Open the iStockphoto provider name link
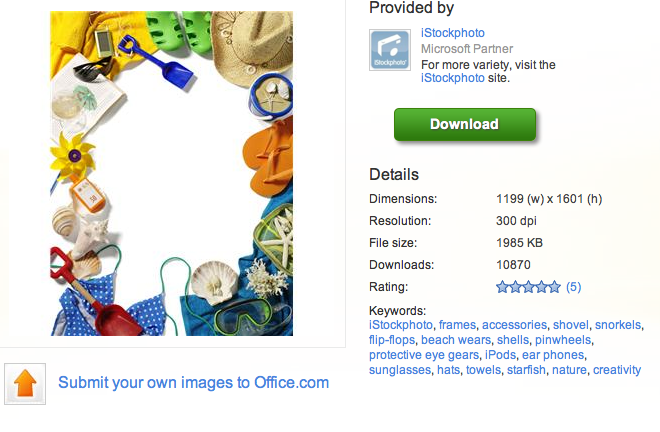 (x=452, y=33)
